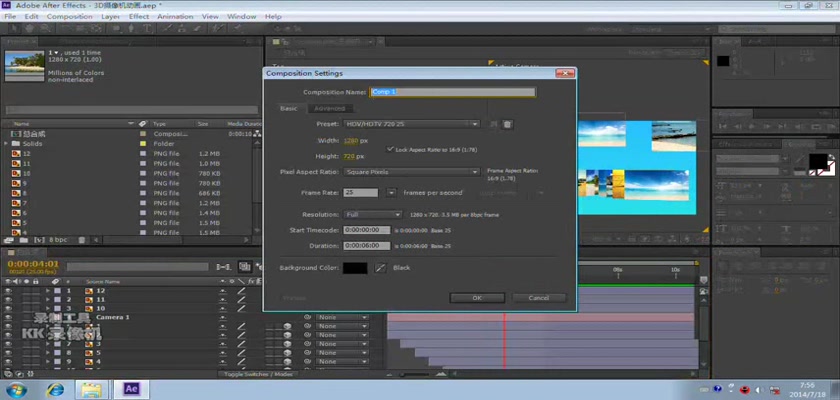Toggle 3D switch for layer 9
Viewport: 840px width, 400px height.
[x=287, y=361]
